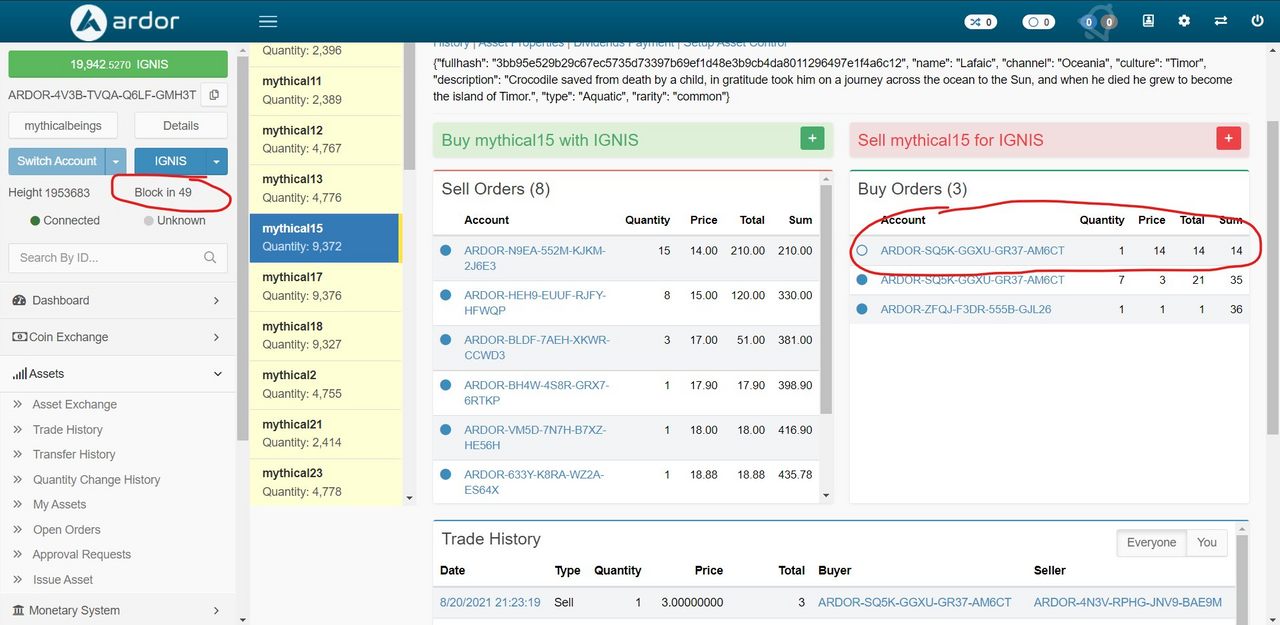Open Quantity Change History in the sidebar

tap(97, 480)
